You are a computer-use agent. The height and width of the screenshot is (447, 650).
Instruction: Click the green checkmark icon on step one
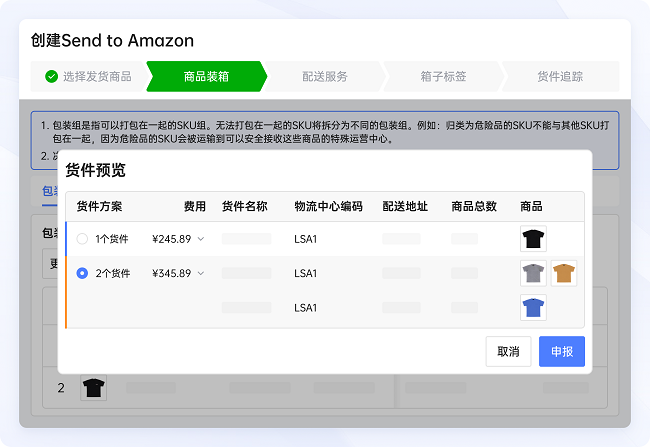[x=51, y=76]
